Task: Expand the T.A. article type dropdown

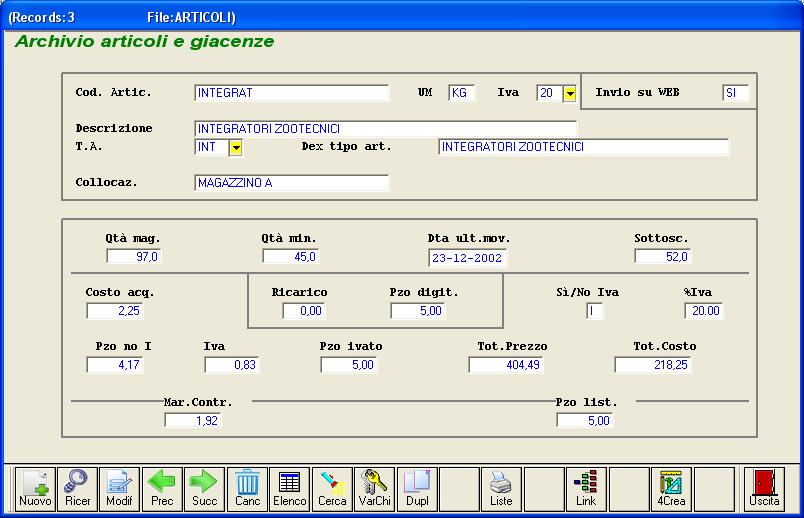Action: (235, 148)
